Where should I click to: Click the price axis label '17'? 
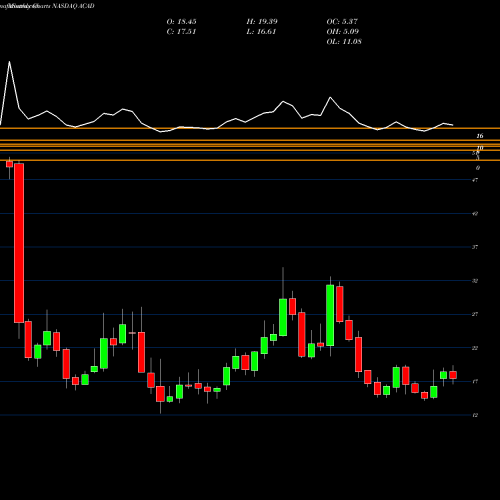475,381
